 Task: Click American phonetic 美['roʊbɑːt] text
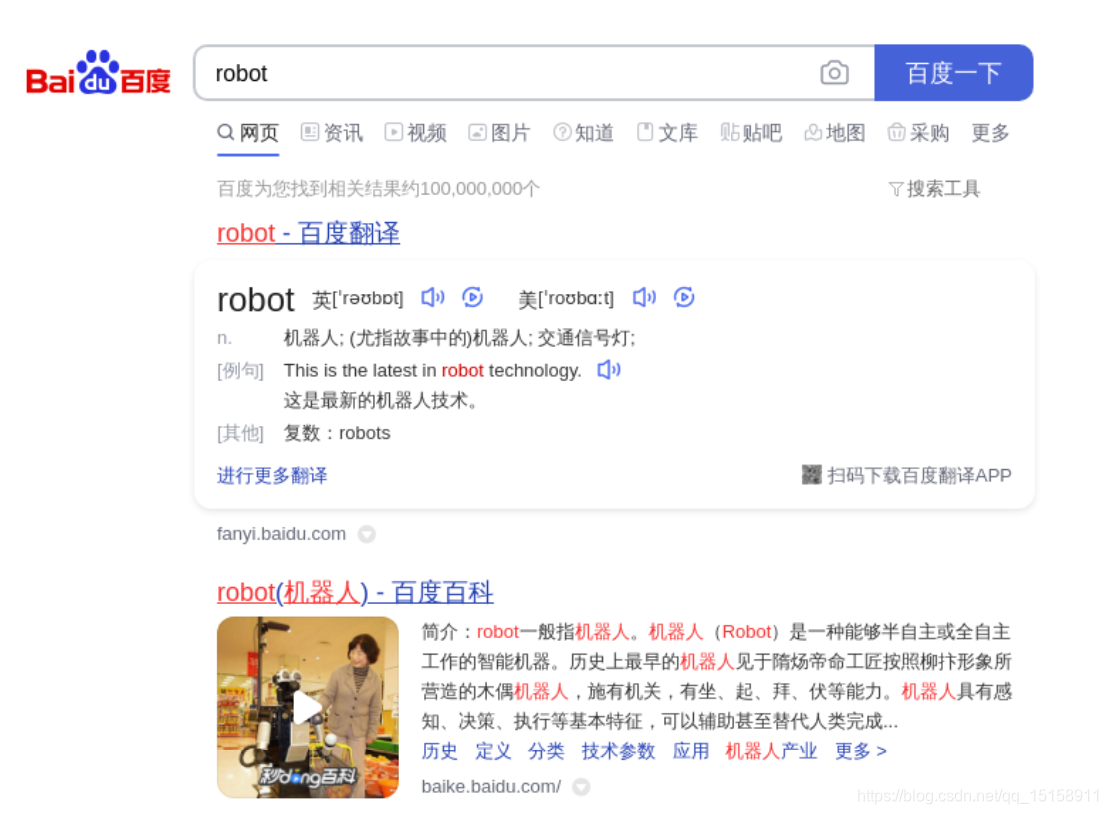click(566, 299)
